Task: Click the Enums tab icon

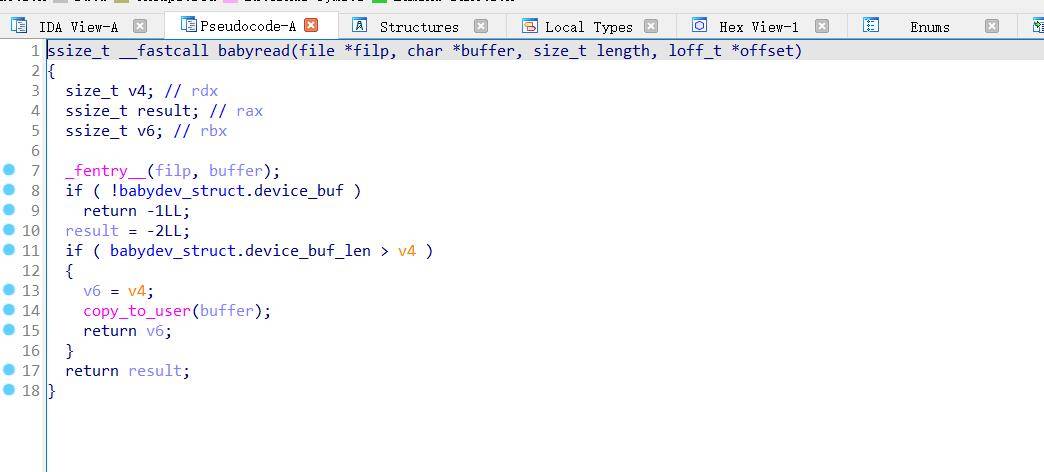Action: [871, 26]
